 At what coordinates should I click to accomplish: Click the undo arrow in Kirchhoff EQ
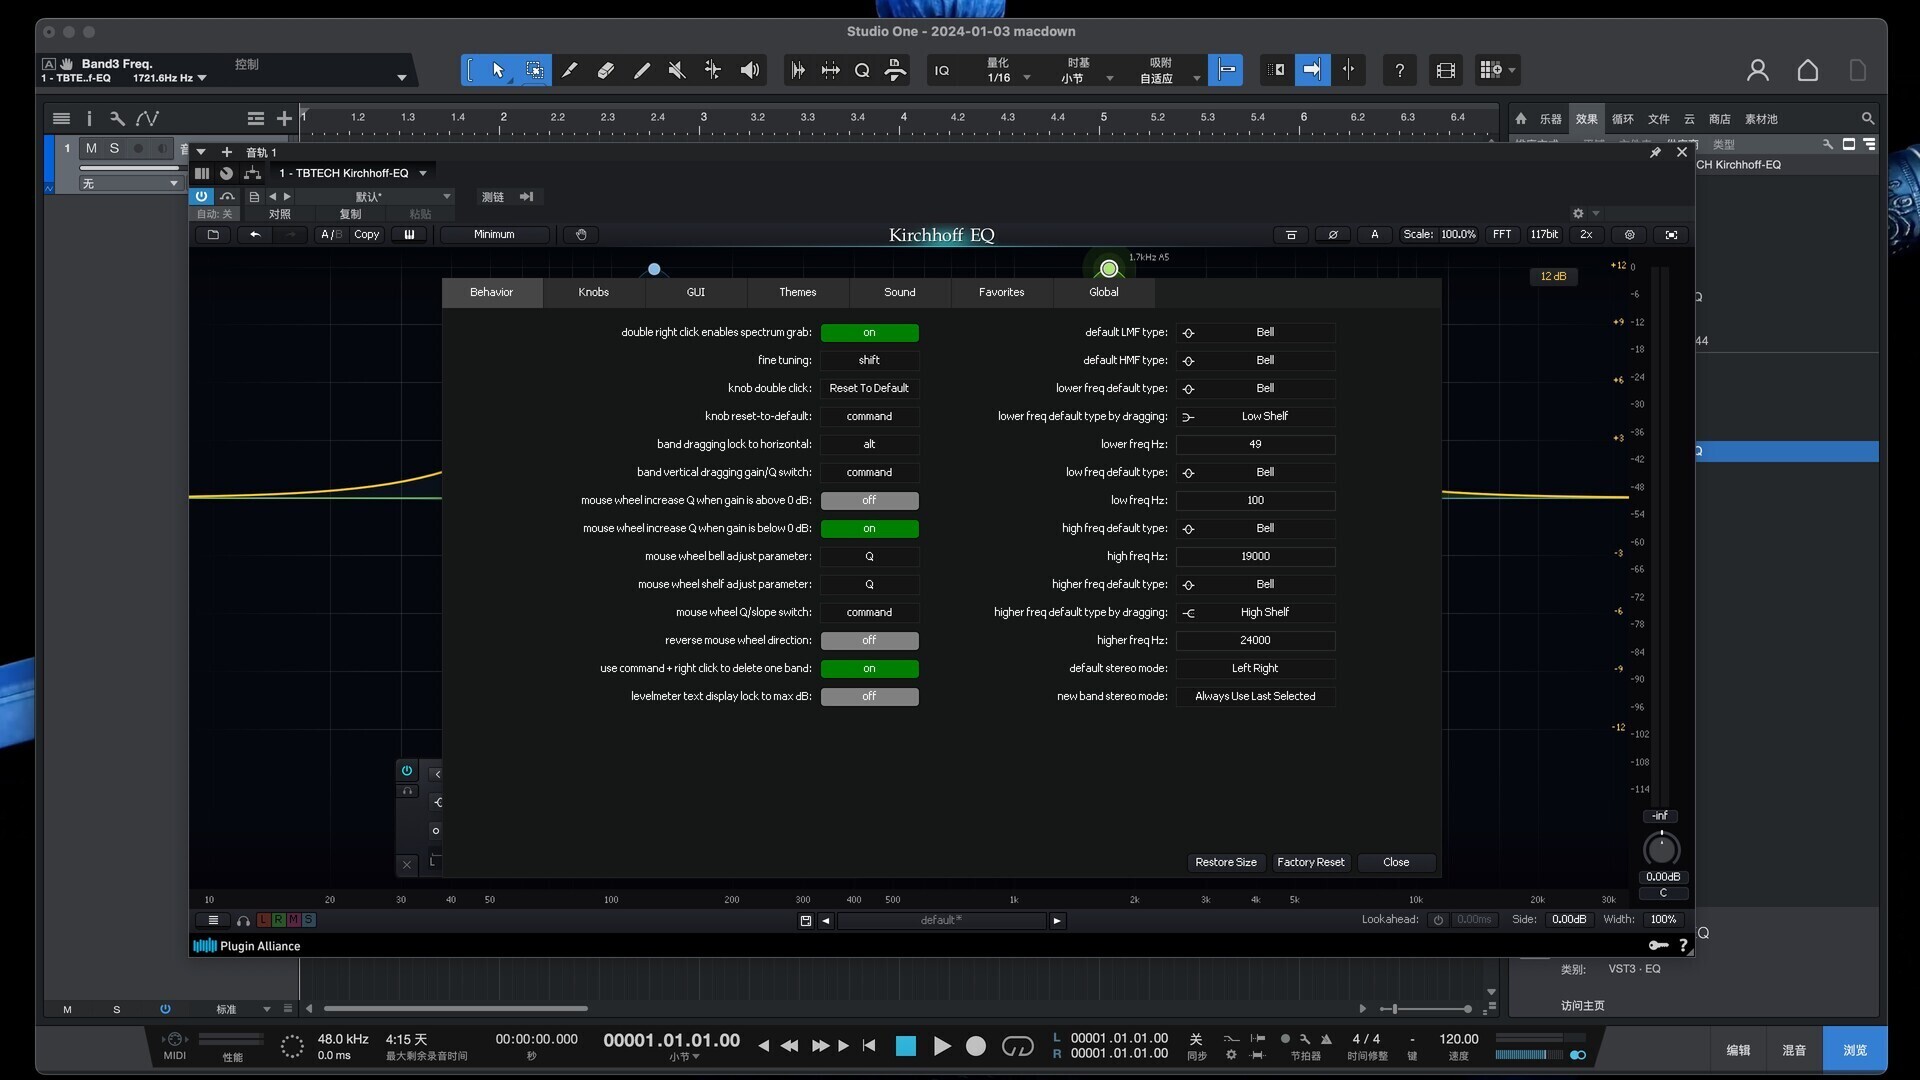[x=255, y=235]
